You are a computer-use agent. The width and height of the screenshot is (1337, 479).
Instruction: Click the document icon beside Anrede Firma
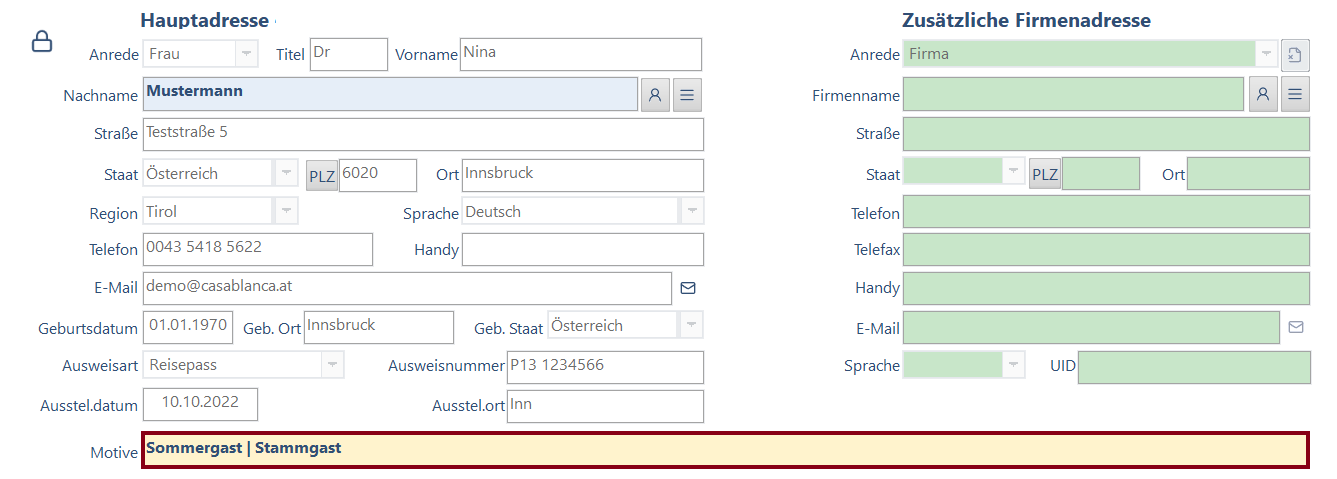(1295, 54)
